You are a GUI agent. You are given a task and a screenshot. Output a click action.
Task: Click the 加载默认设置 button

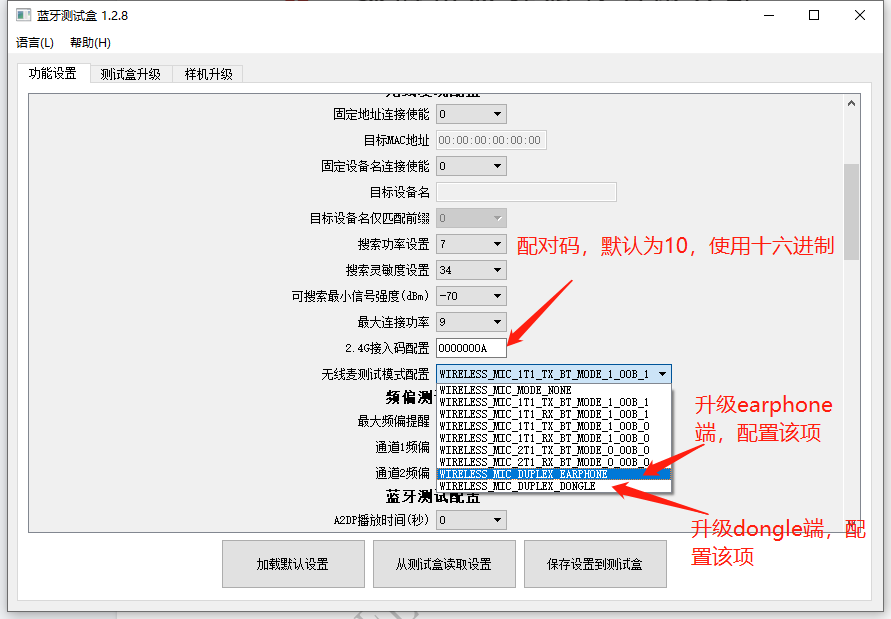293,564
